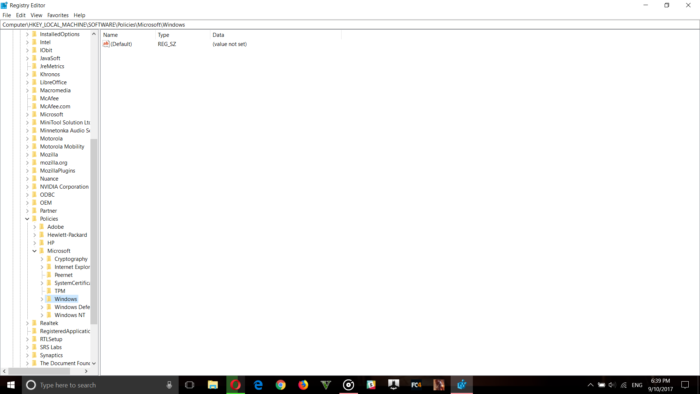
Task: Expand the Mozilla key
Action: [27, 154]
